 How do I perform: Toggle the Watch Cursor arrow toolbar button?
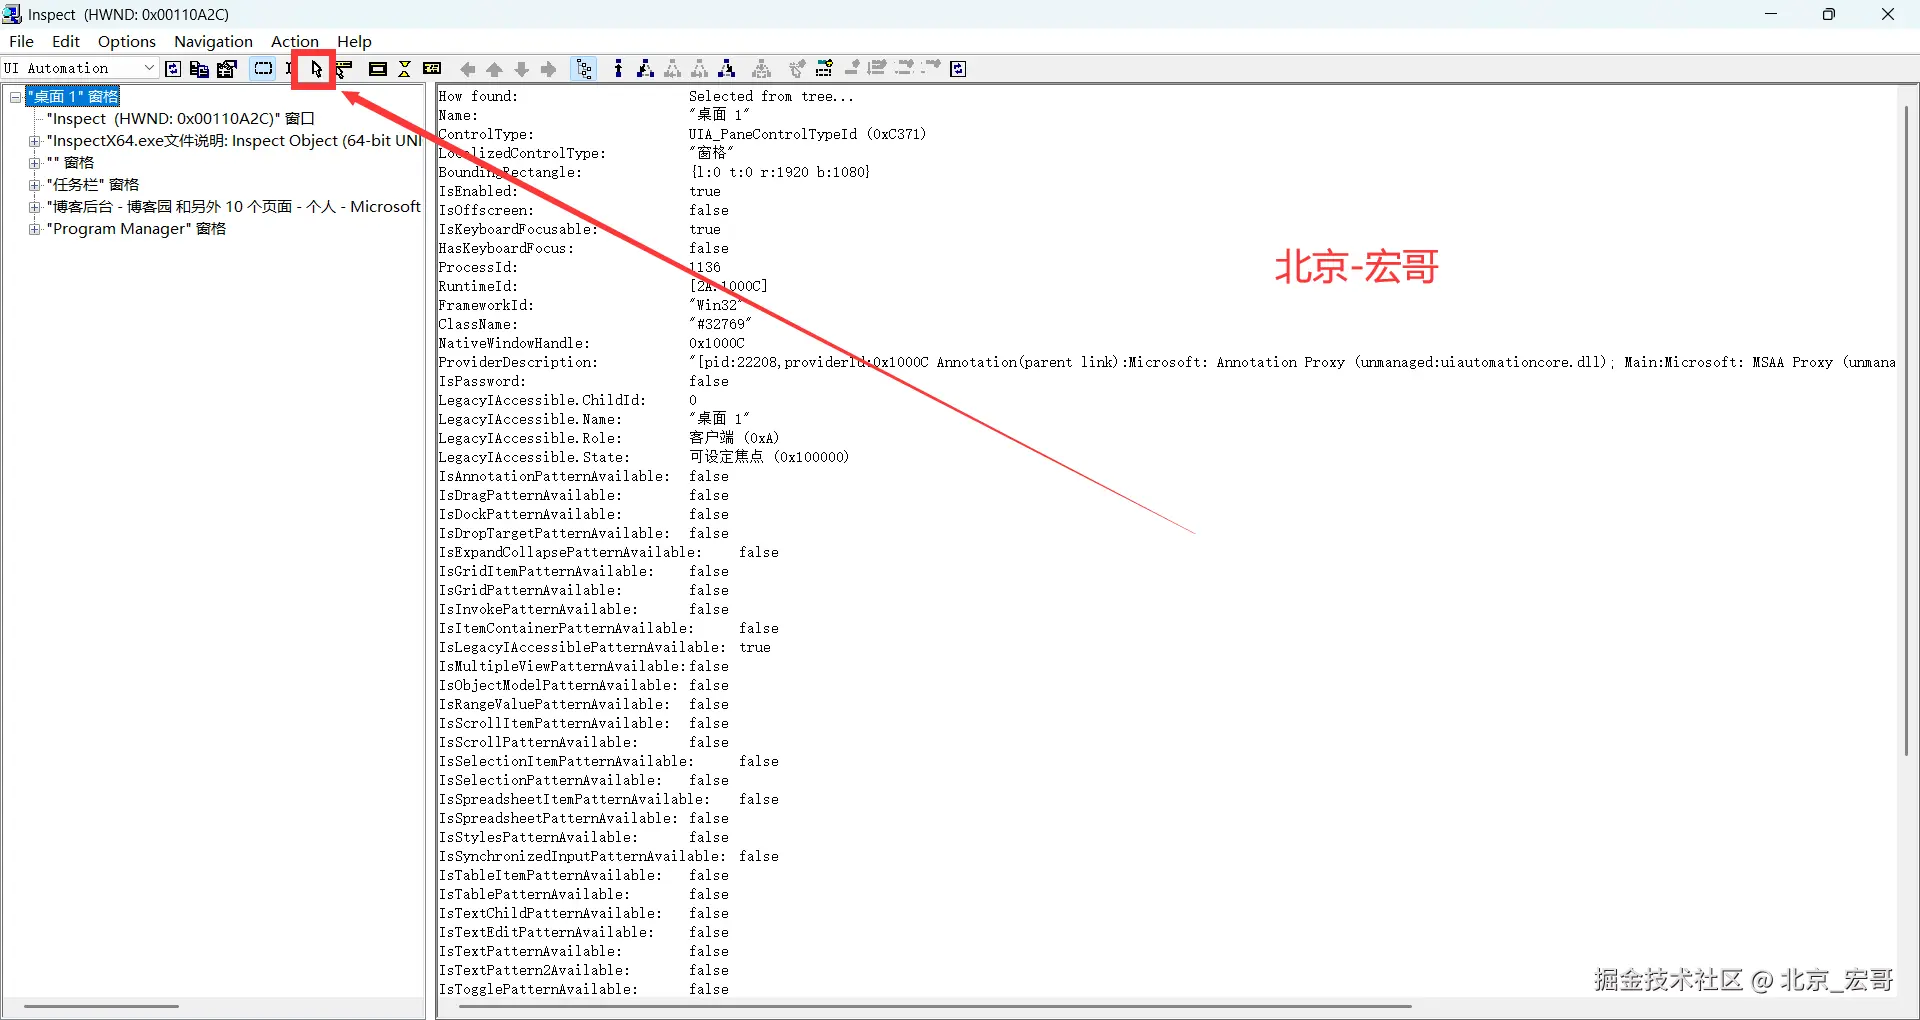316,69
